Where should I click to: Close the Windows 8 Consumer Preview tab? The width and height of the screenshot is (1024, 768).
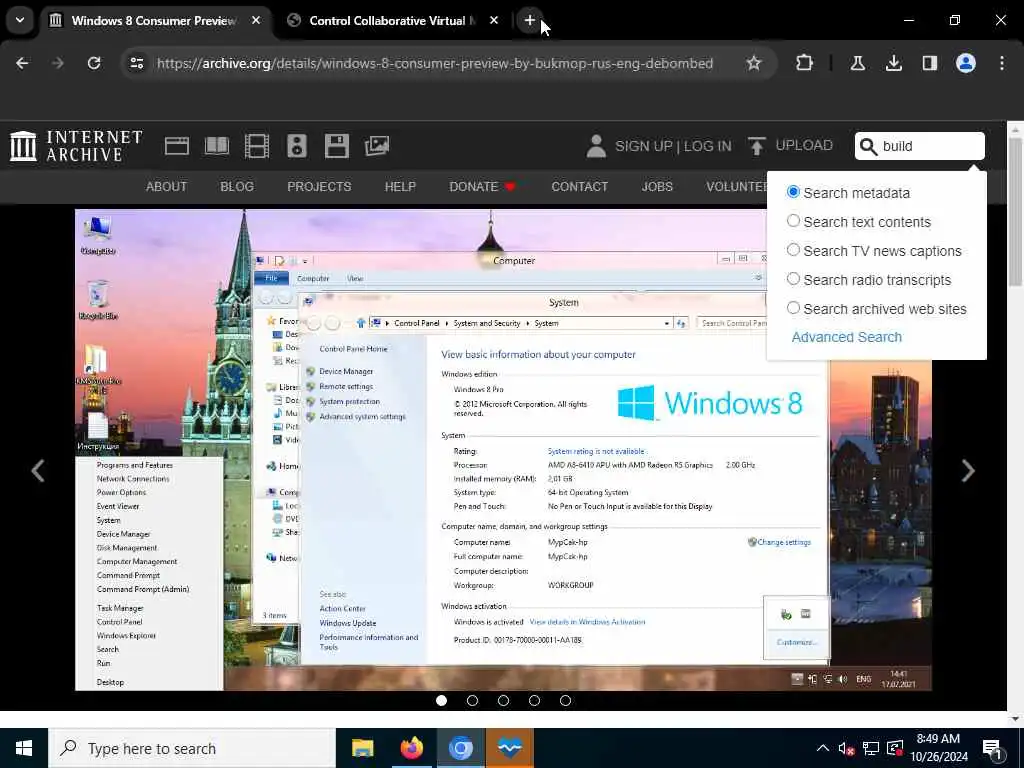pyautogui.click(x=256, y=20)
